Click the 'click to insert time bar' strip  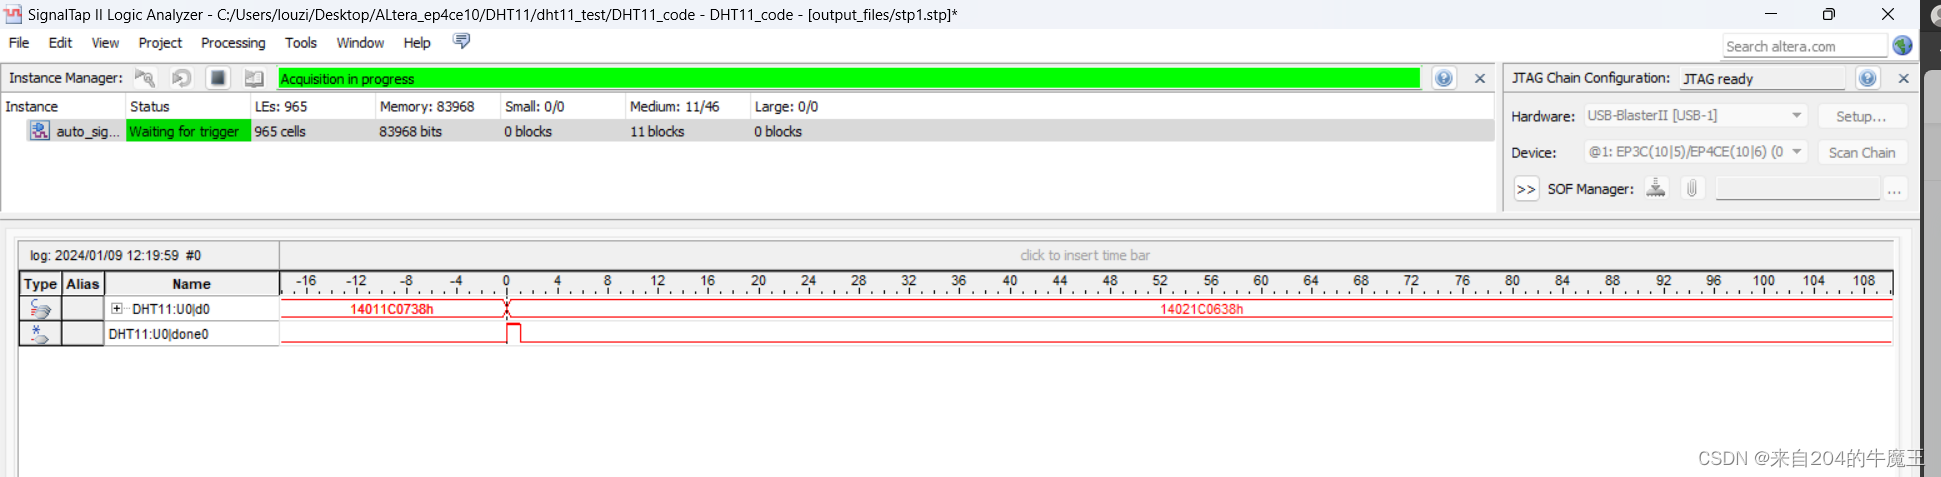pos(1086,255)
